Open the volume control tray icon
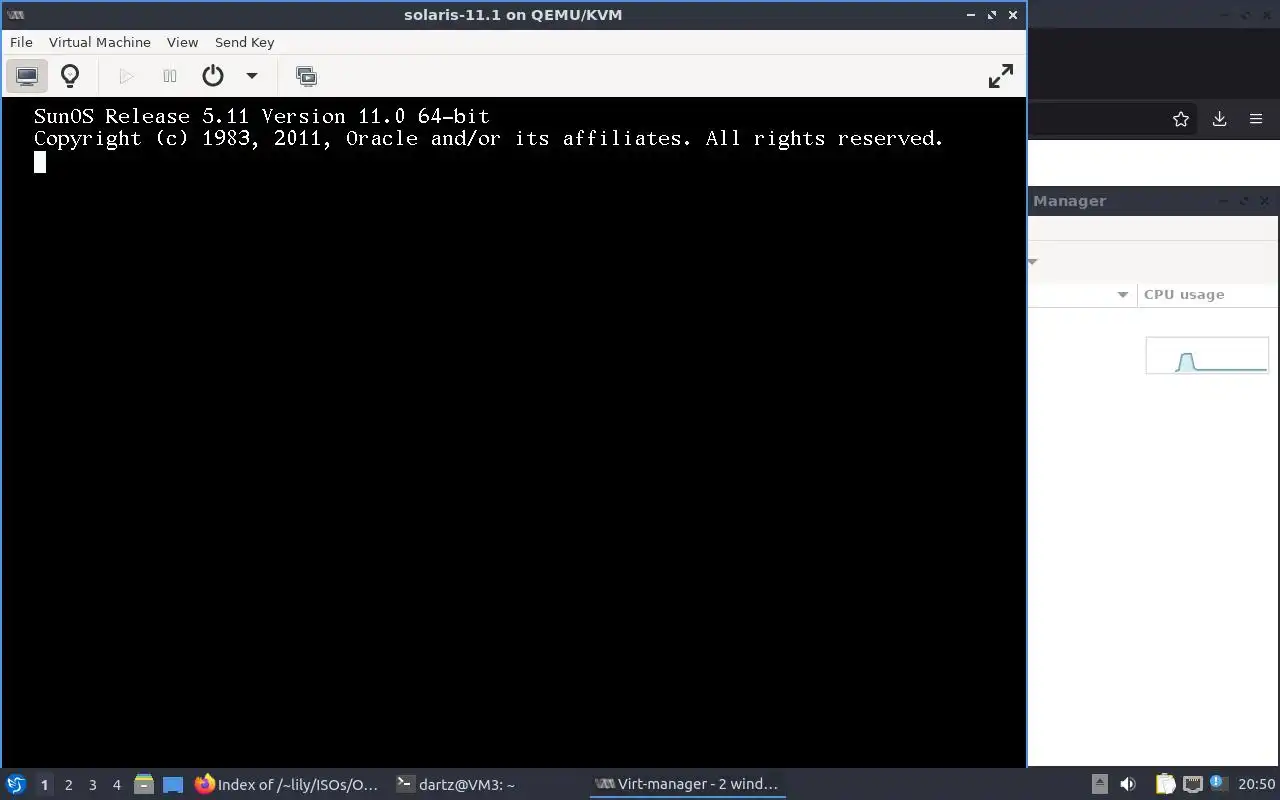Screen dimensions: 1280x800 pos(1128,784)
